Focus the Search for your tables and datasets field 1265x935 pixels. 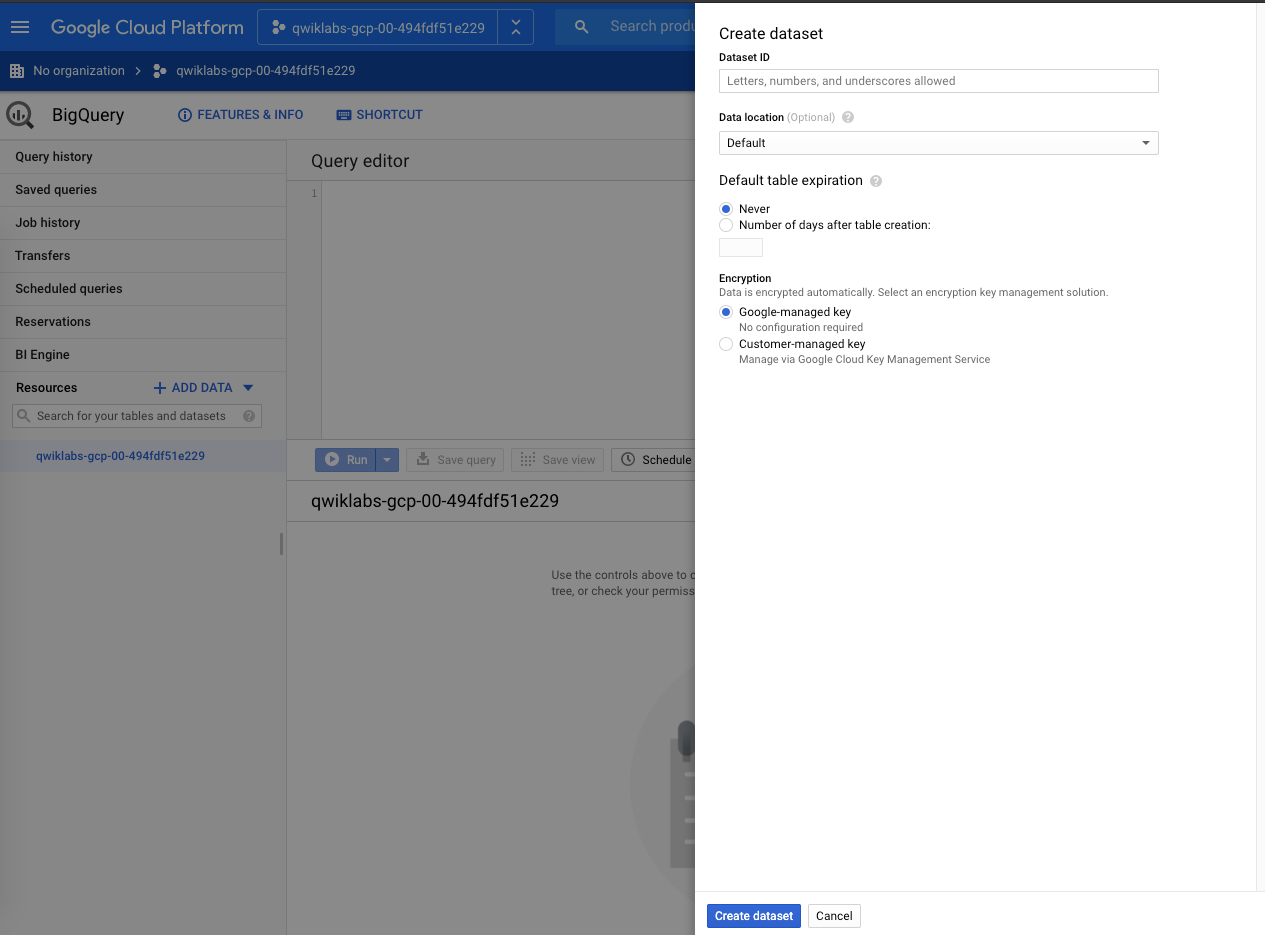click(x=137, y=416)
